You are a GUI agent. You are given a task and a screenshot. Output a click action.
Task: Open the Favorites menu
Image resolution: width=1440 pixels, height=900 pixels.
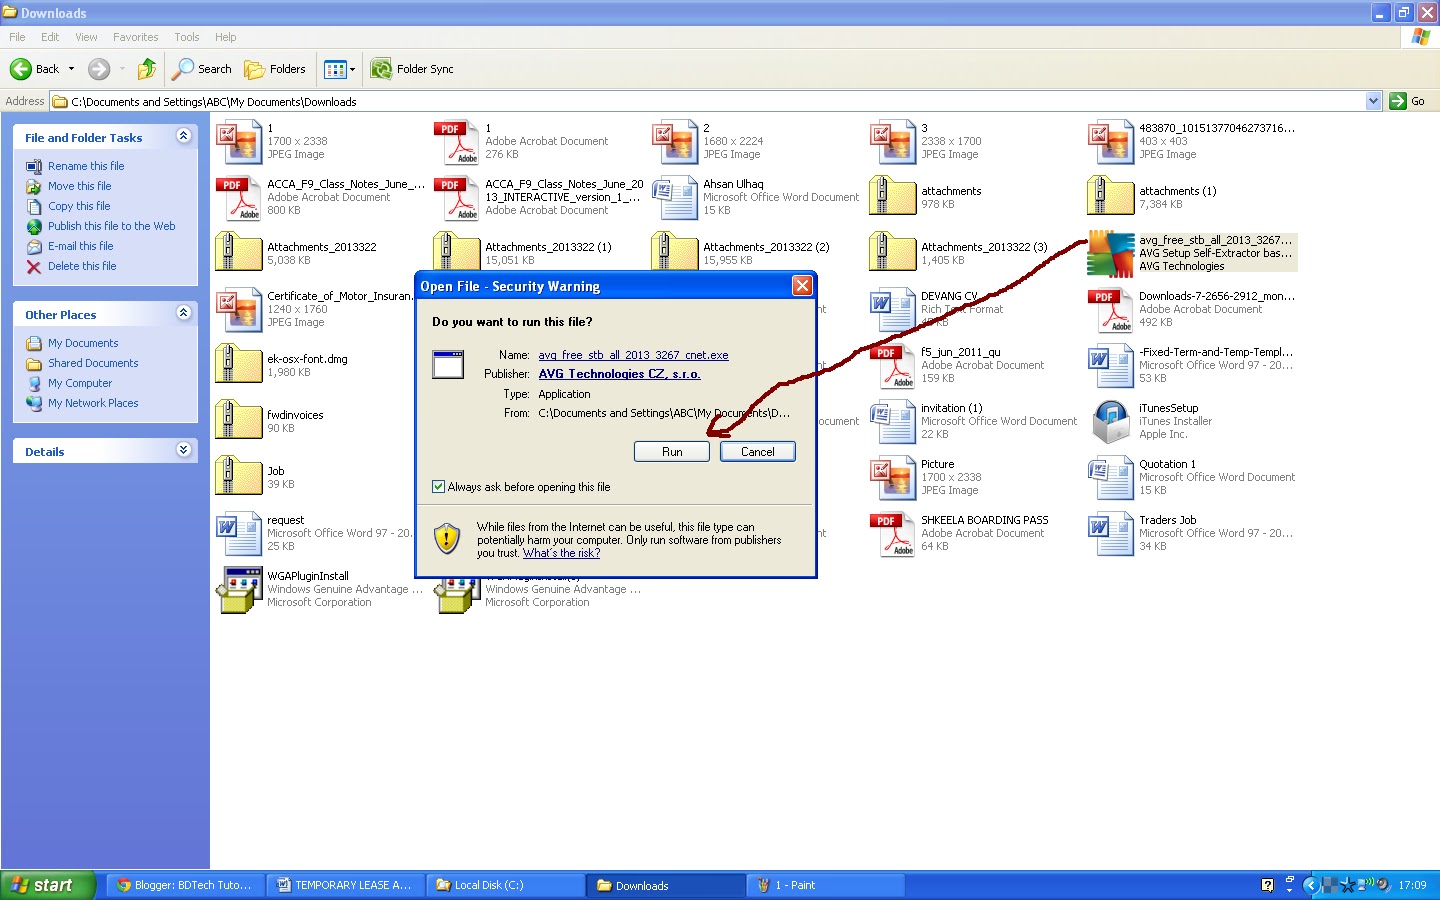pyautogui.click(x=136, y=37)
